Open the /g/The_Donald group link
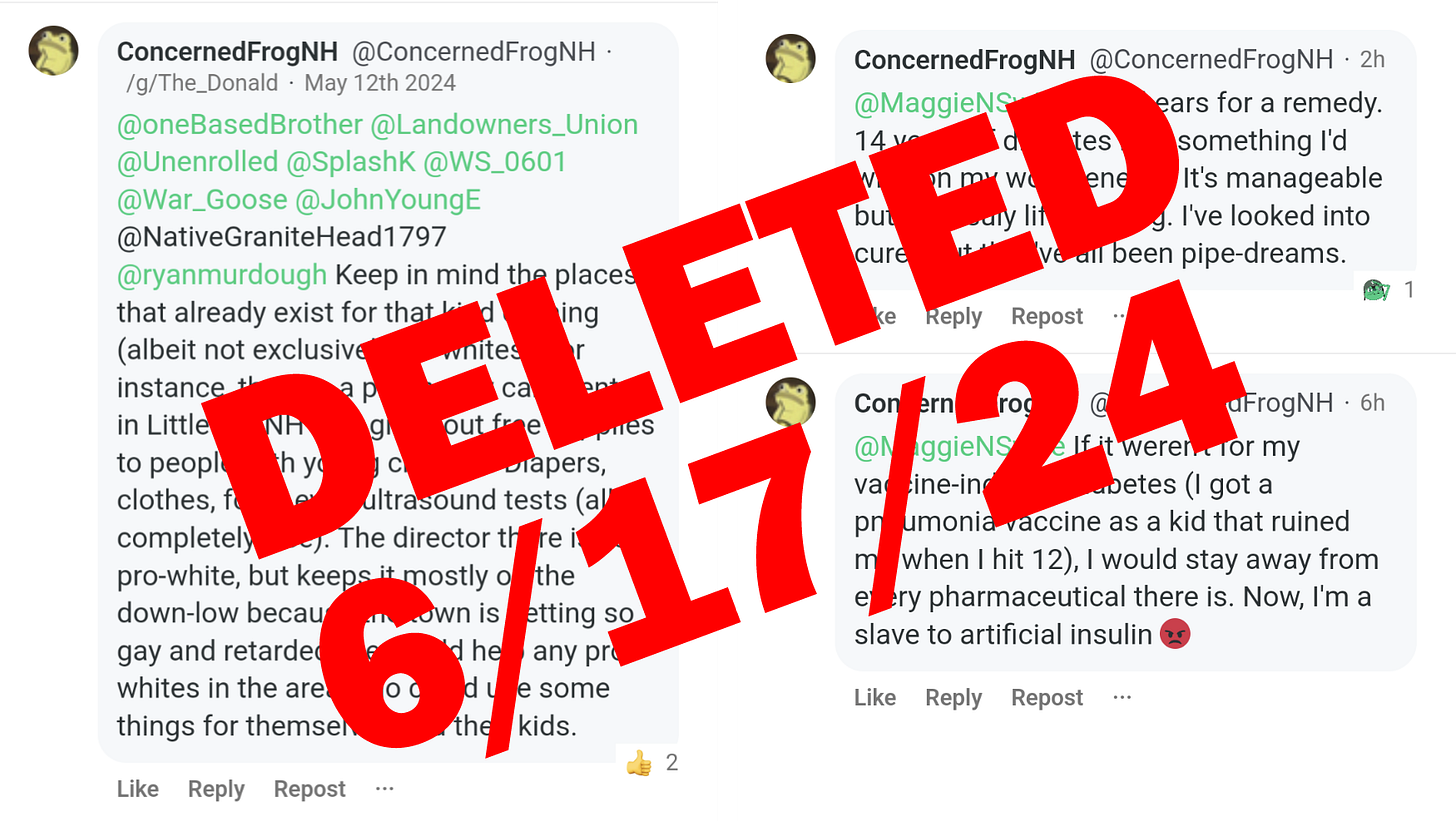 [x=201, y=82]
